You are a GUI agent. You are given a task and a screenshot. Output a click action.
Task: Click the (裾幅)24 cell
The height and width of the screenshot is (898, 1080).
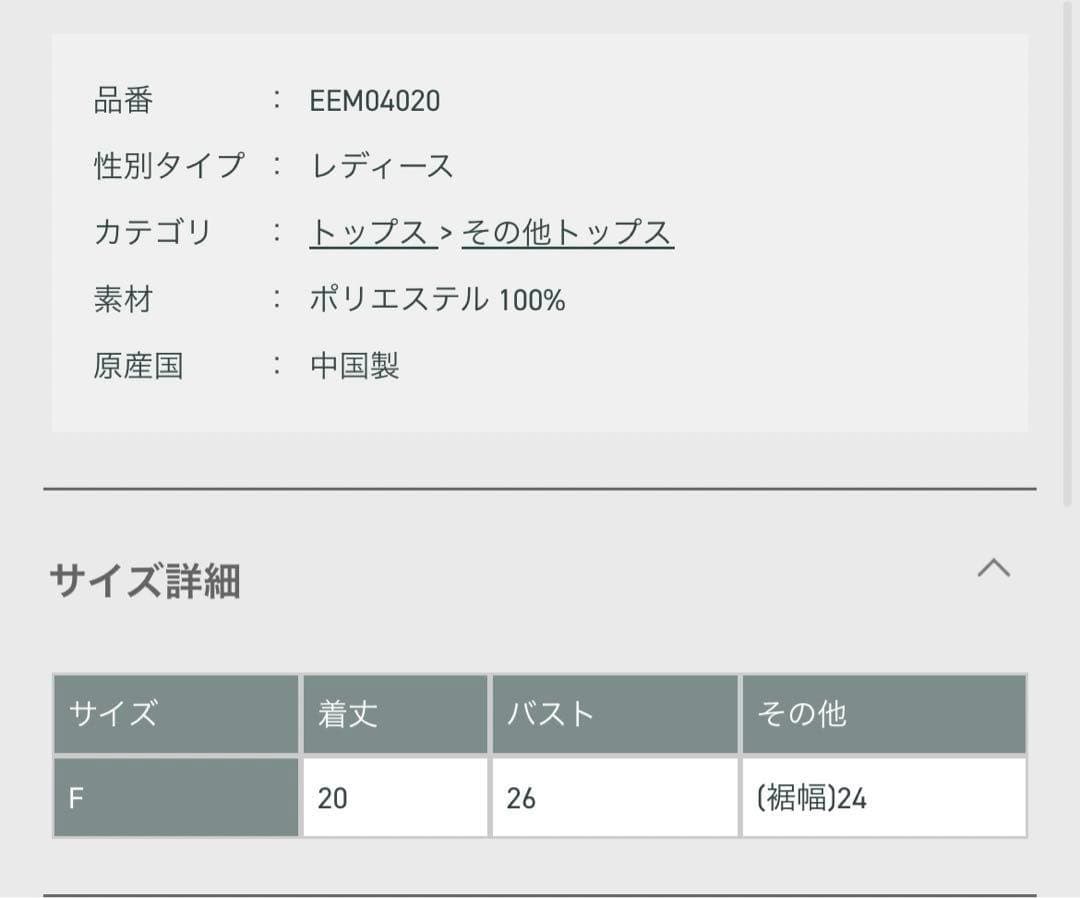884,798
